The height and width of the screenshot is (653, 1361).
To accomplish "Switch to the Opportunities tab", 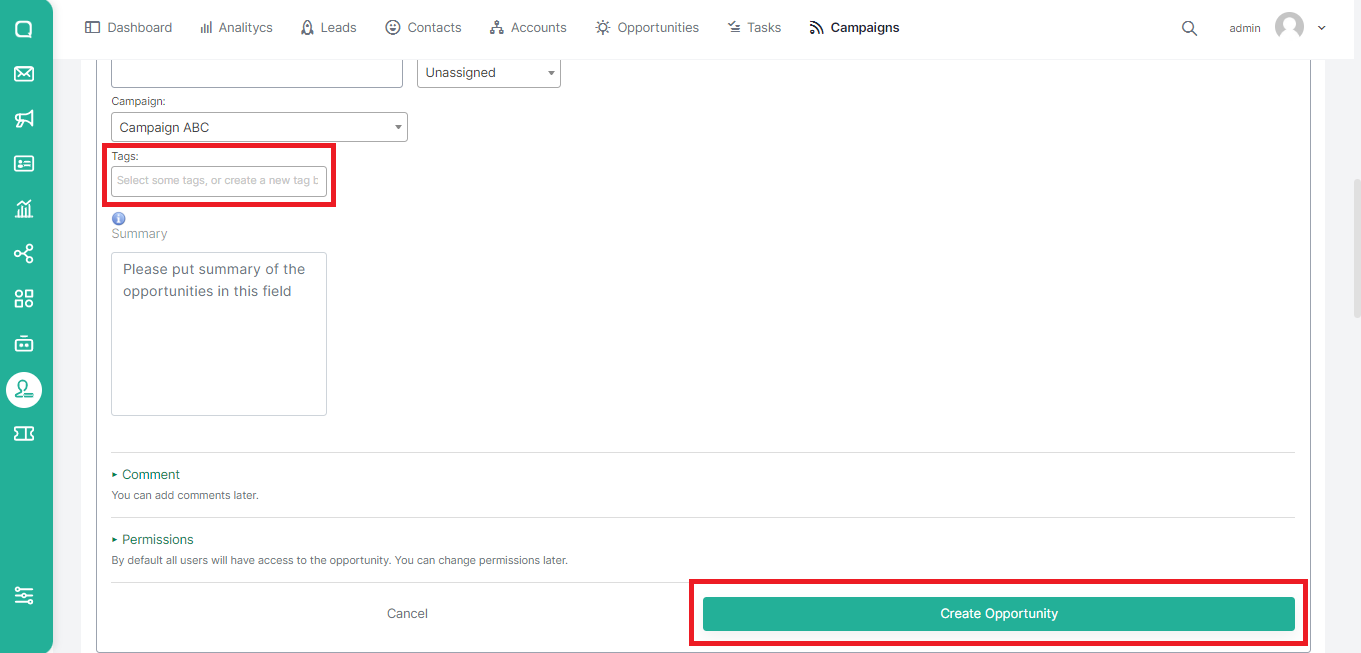I will tap(647, 28).
